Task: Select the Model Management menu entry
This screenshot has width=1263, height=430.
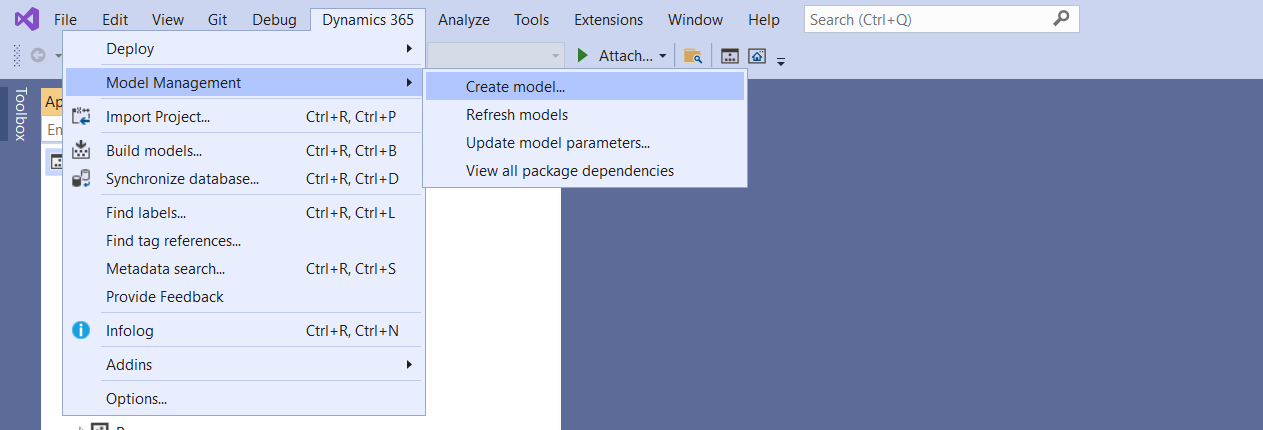Action: coord(244,82)
